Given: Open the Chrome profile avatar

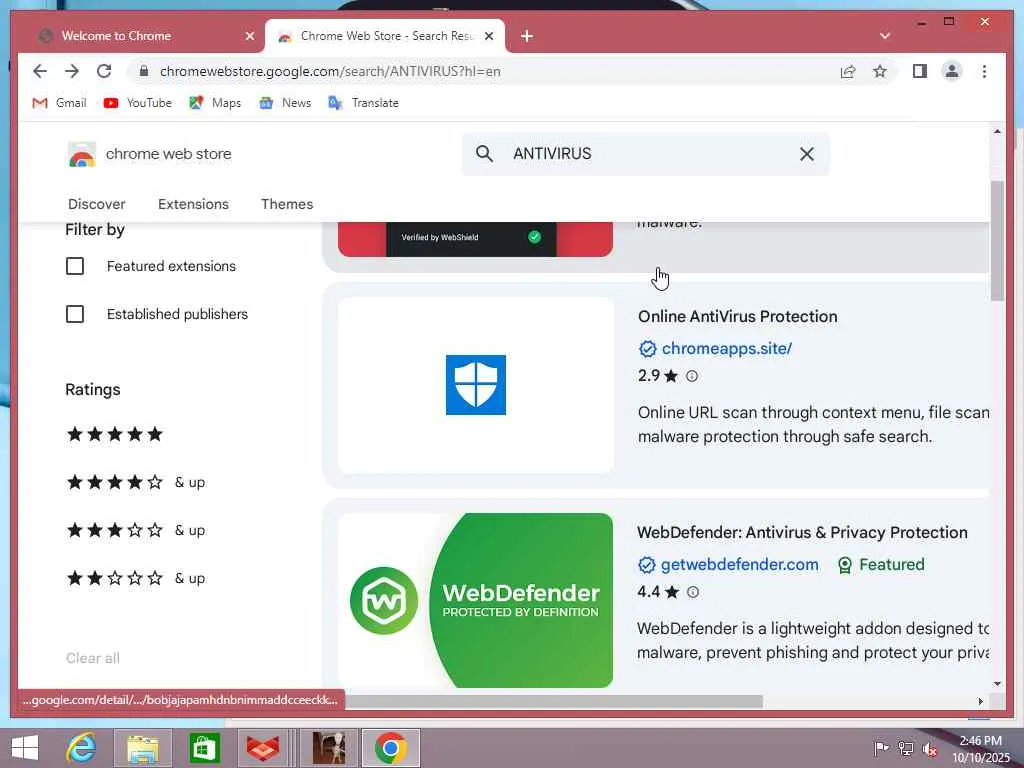Looking at the screenshot, I should point(952,71).
